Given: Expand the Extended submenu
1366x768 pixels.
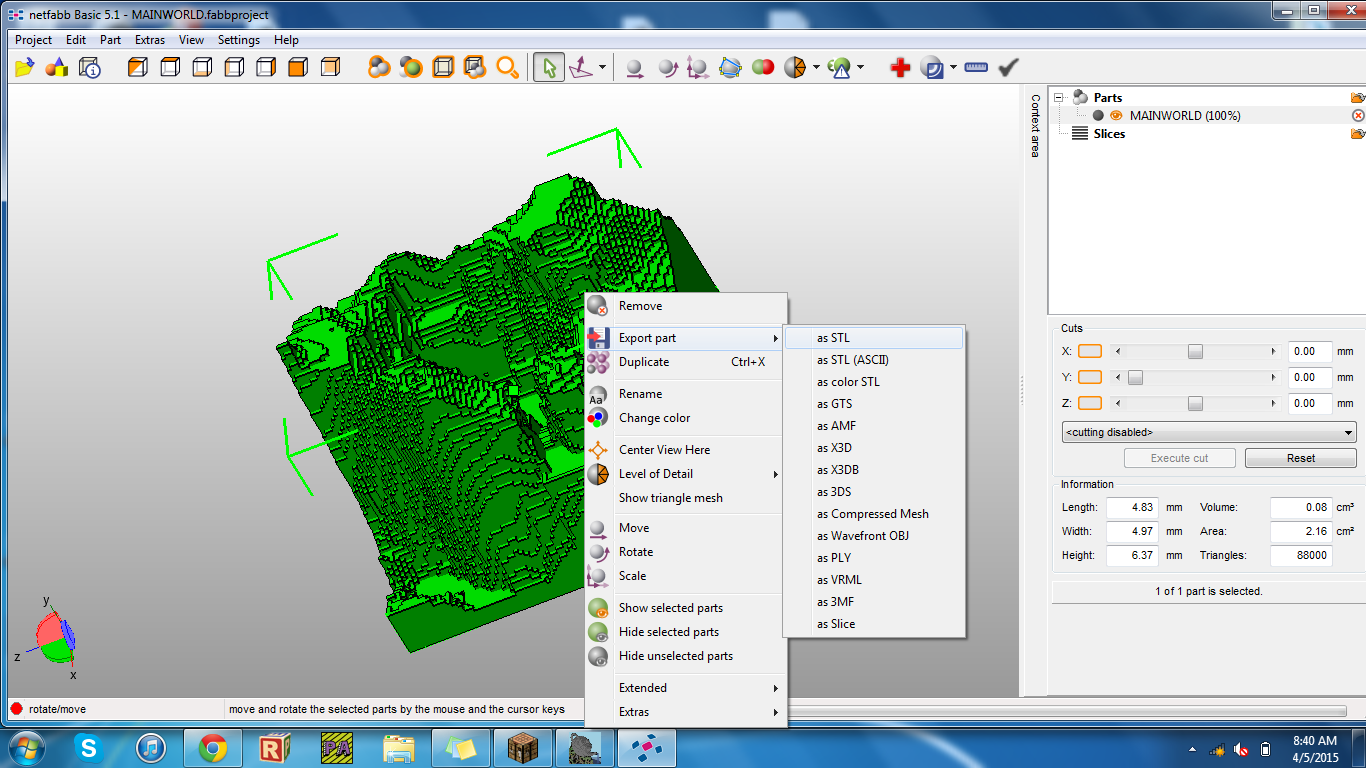Looking at the screenshot, I should 686,688.
